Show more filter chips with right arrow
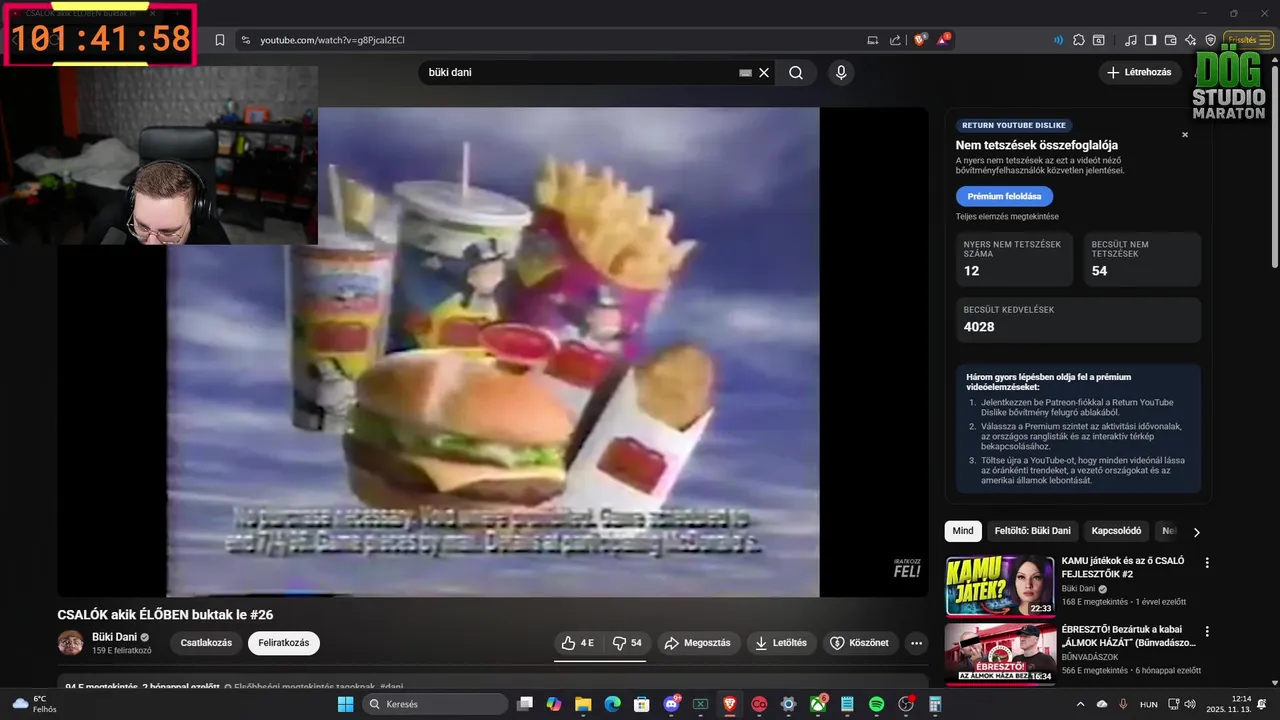Screen dimensions: 1280x720 click(x=1196, y=532)
